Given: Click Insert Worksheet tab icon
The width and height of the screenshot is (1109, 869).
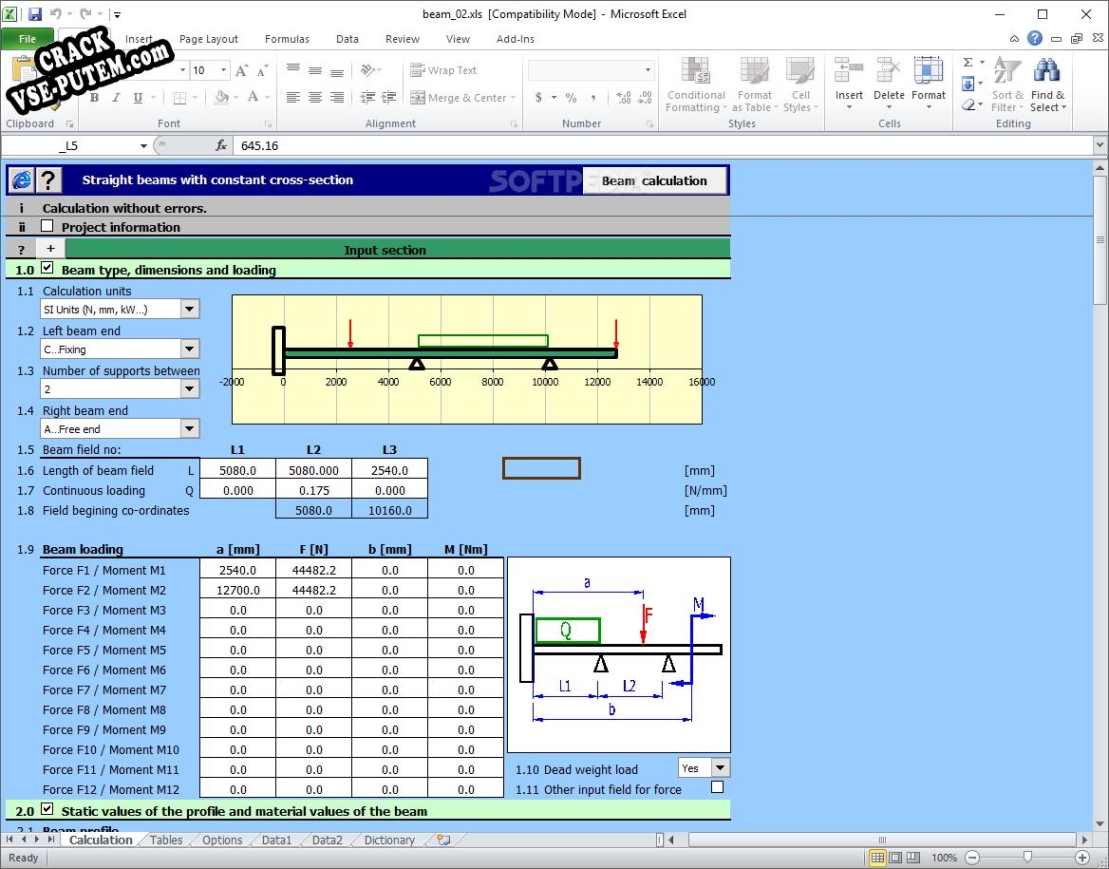Looking at the screenshot, I should [443, 839].
